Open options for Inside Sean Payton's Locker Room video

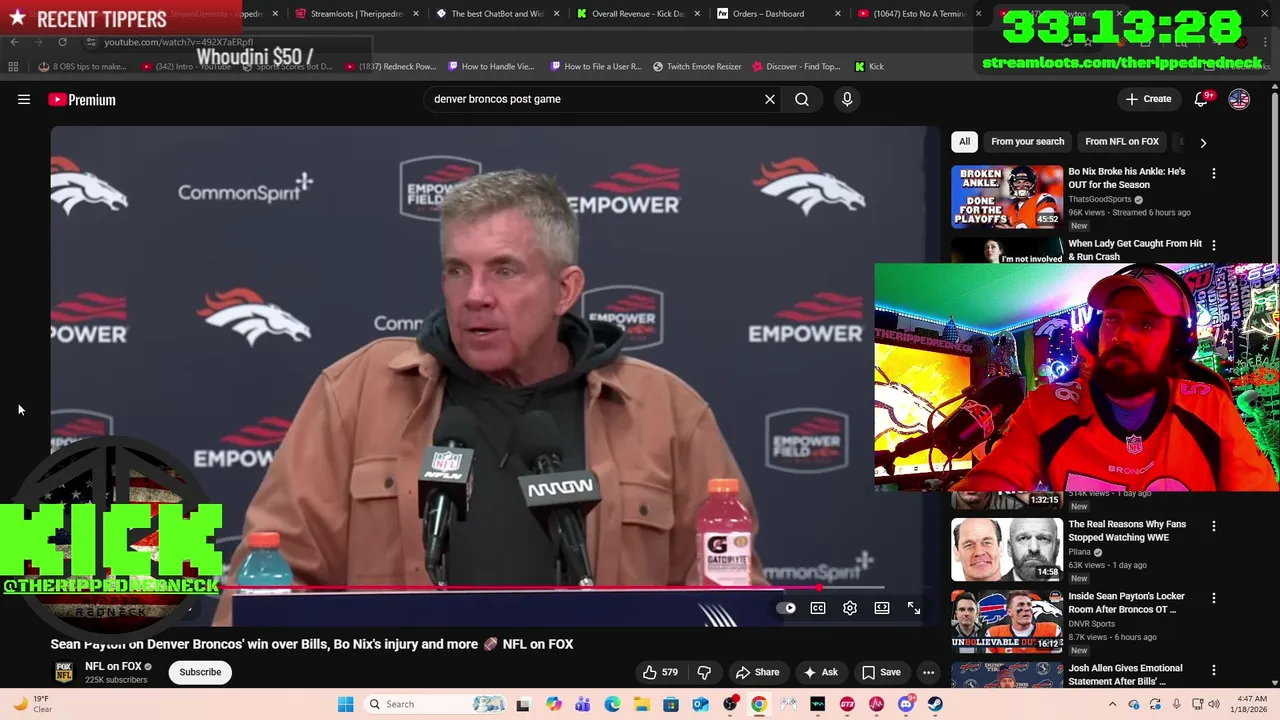pos(1214,598)
